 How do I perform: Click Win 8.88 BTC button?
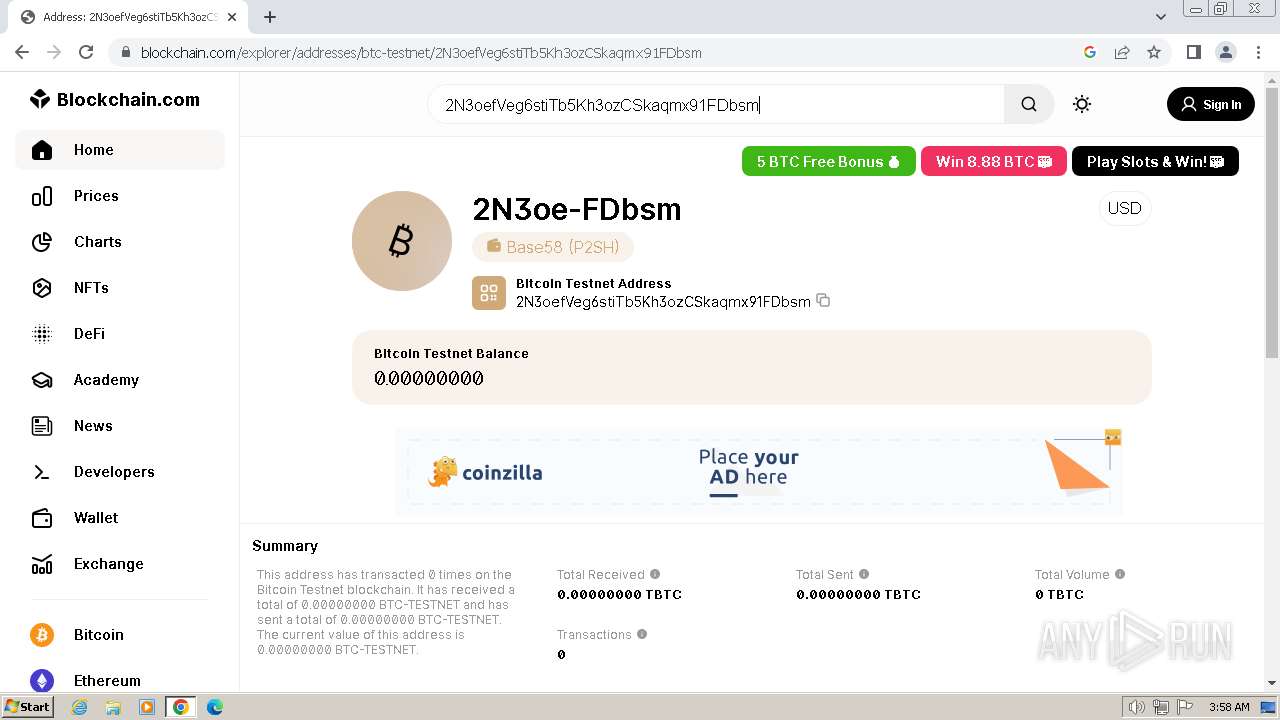994,161
